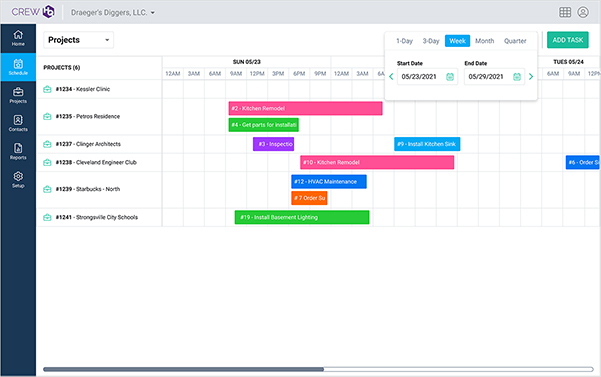Open the Contacts sidebar icon

[18, 123]
